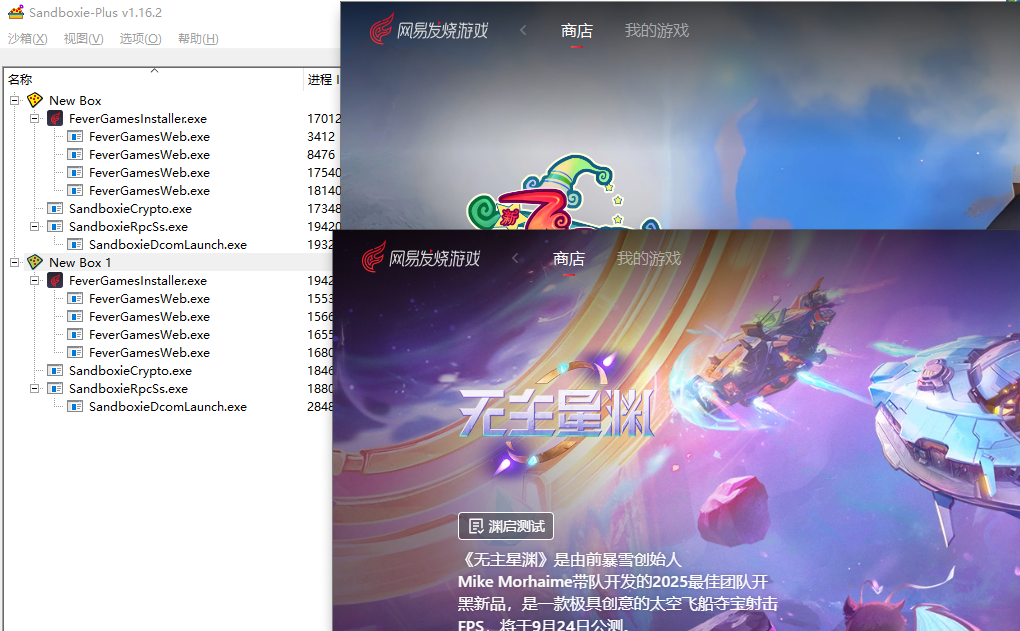This screenshot has height=631, width=1020.
Task: Collapse SandboxieRpcSs.exe under New Box 1
Action: [34, 388]
